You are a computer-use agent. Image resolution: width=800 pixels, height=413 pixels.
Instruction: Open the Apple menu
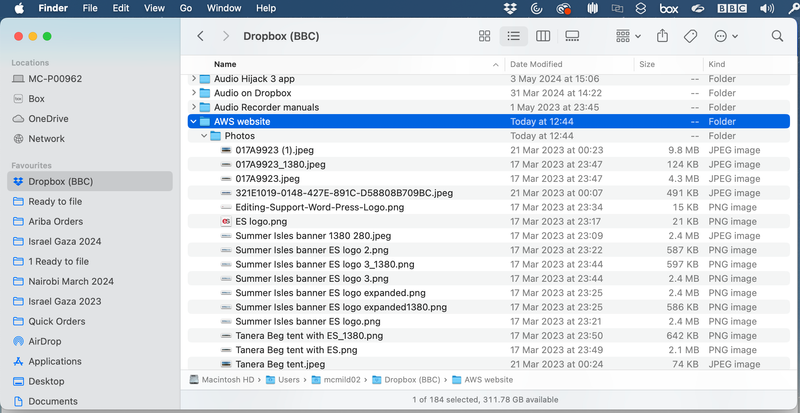(19, 8)
